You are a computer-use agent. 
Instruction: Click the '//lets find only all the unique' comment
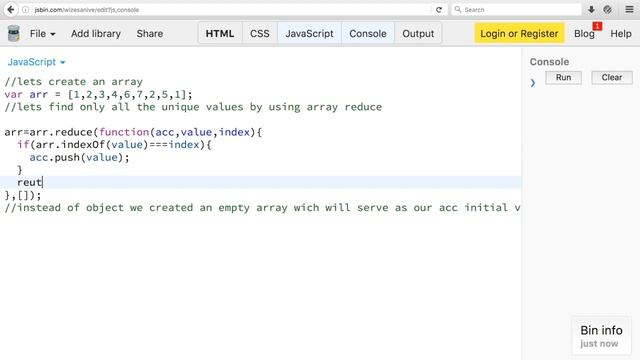193,107
